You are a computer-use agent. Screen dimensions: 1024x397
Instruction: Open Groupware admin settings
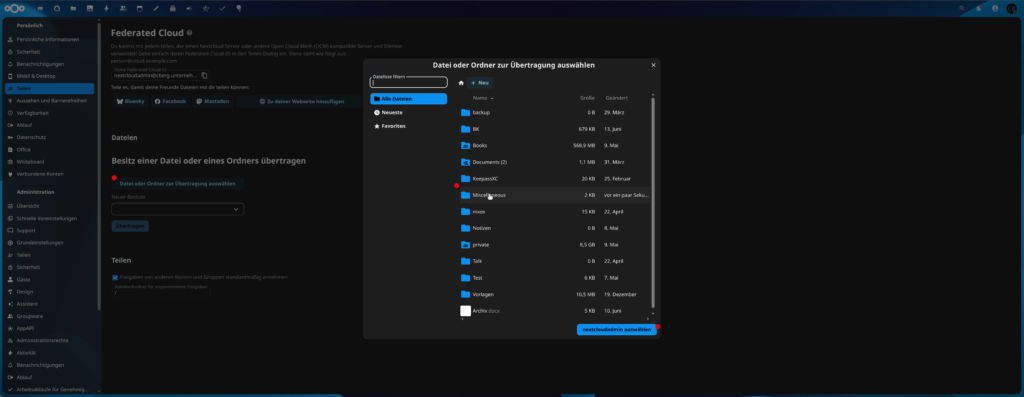pos(50,316)
